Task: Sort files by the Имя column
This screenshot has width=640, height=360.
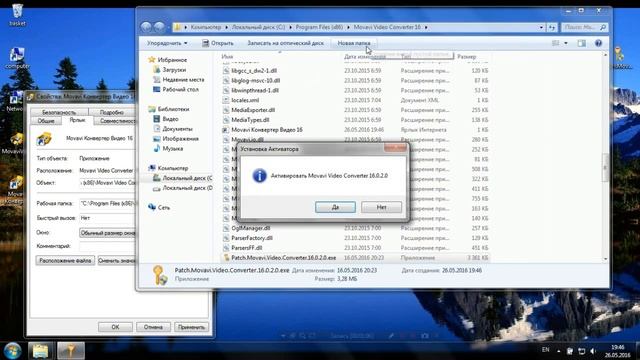Action: [x=227, y=57]
